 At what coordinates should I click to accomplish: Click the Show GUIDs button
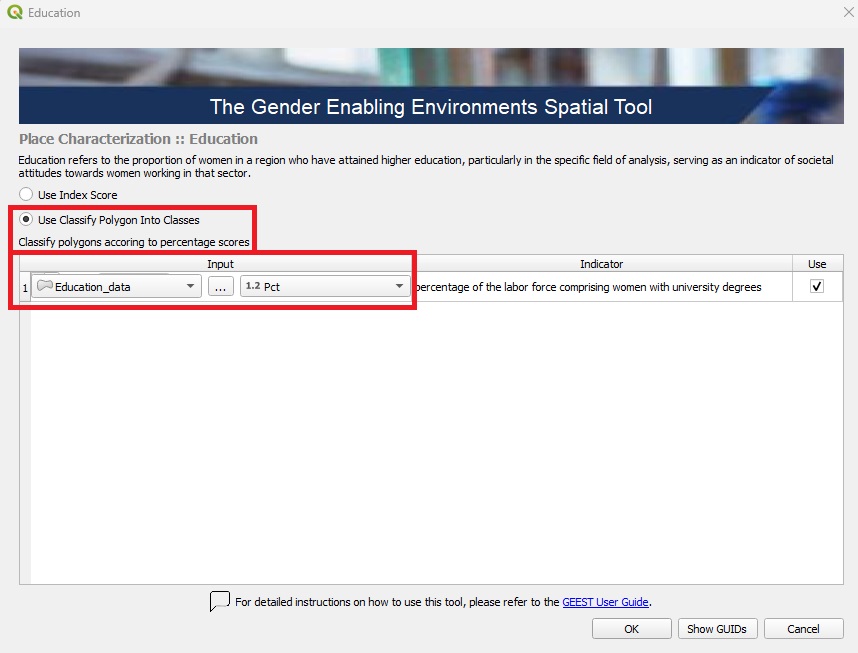pos(717,629)
